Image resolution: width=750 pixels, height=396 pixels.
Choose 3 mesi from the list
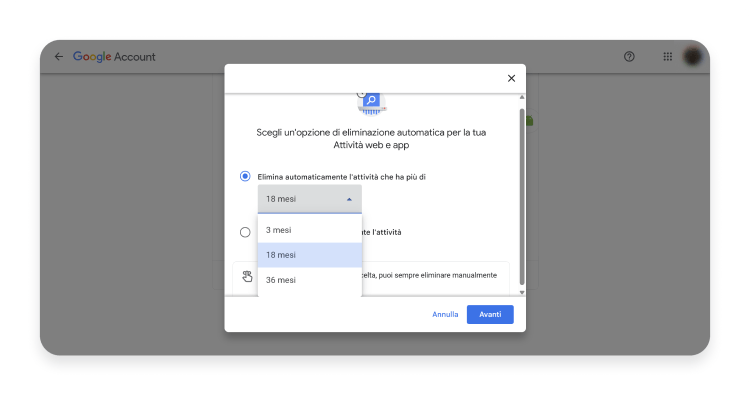pos(309,230)
